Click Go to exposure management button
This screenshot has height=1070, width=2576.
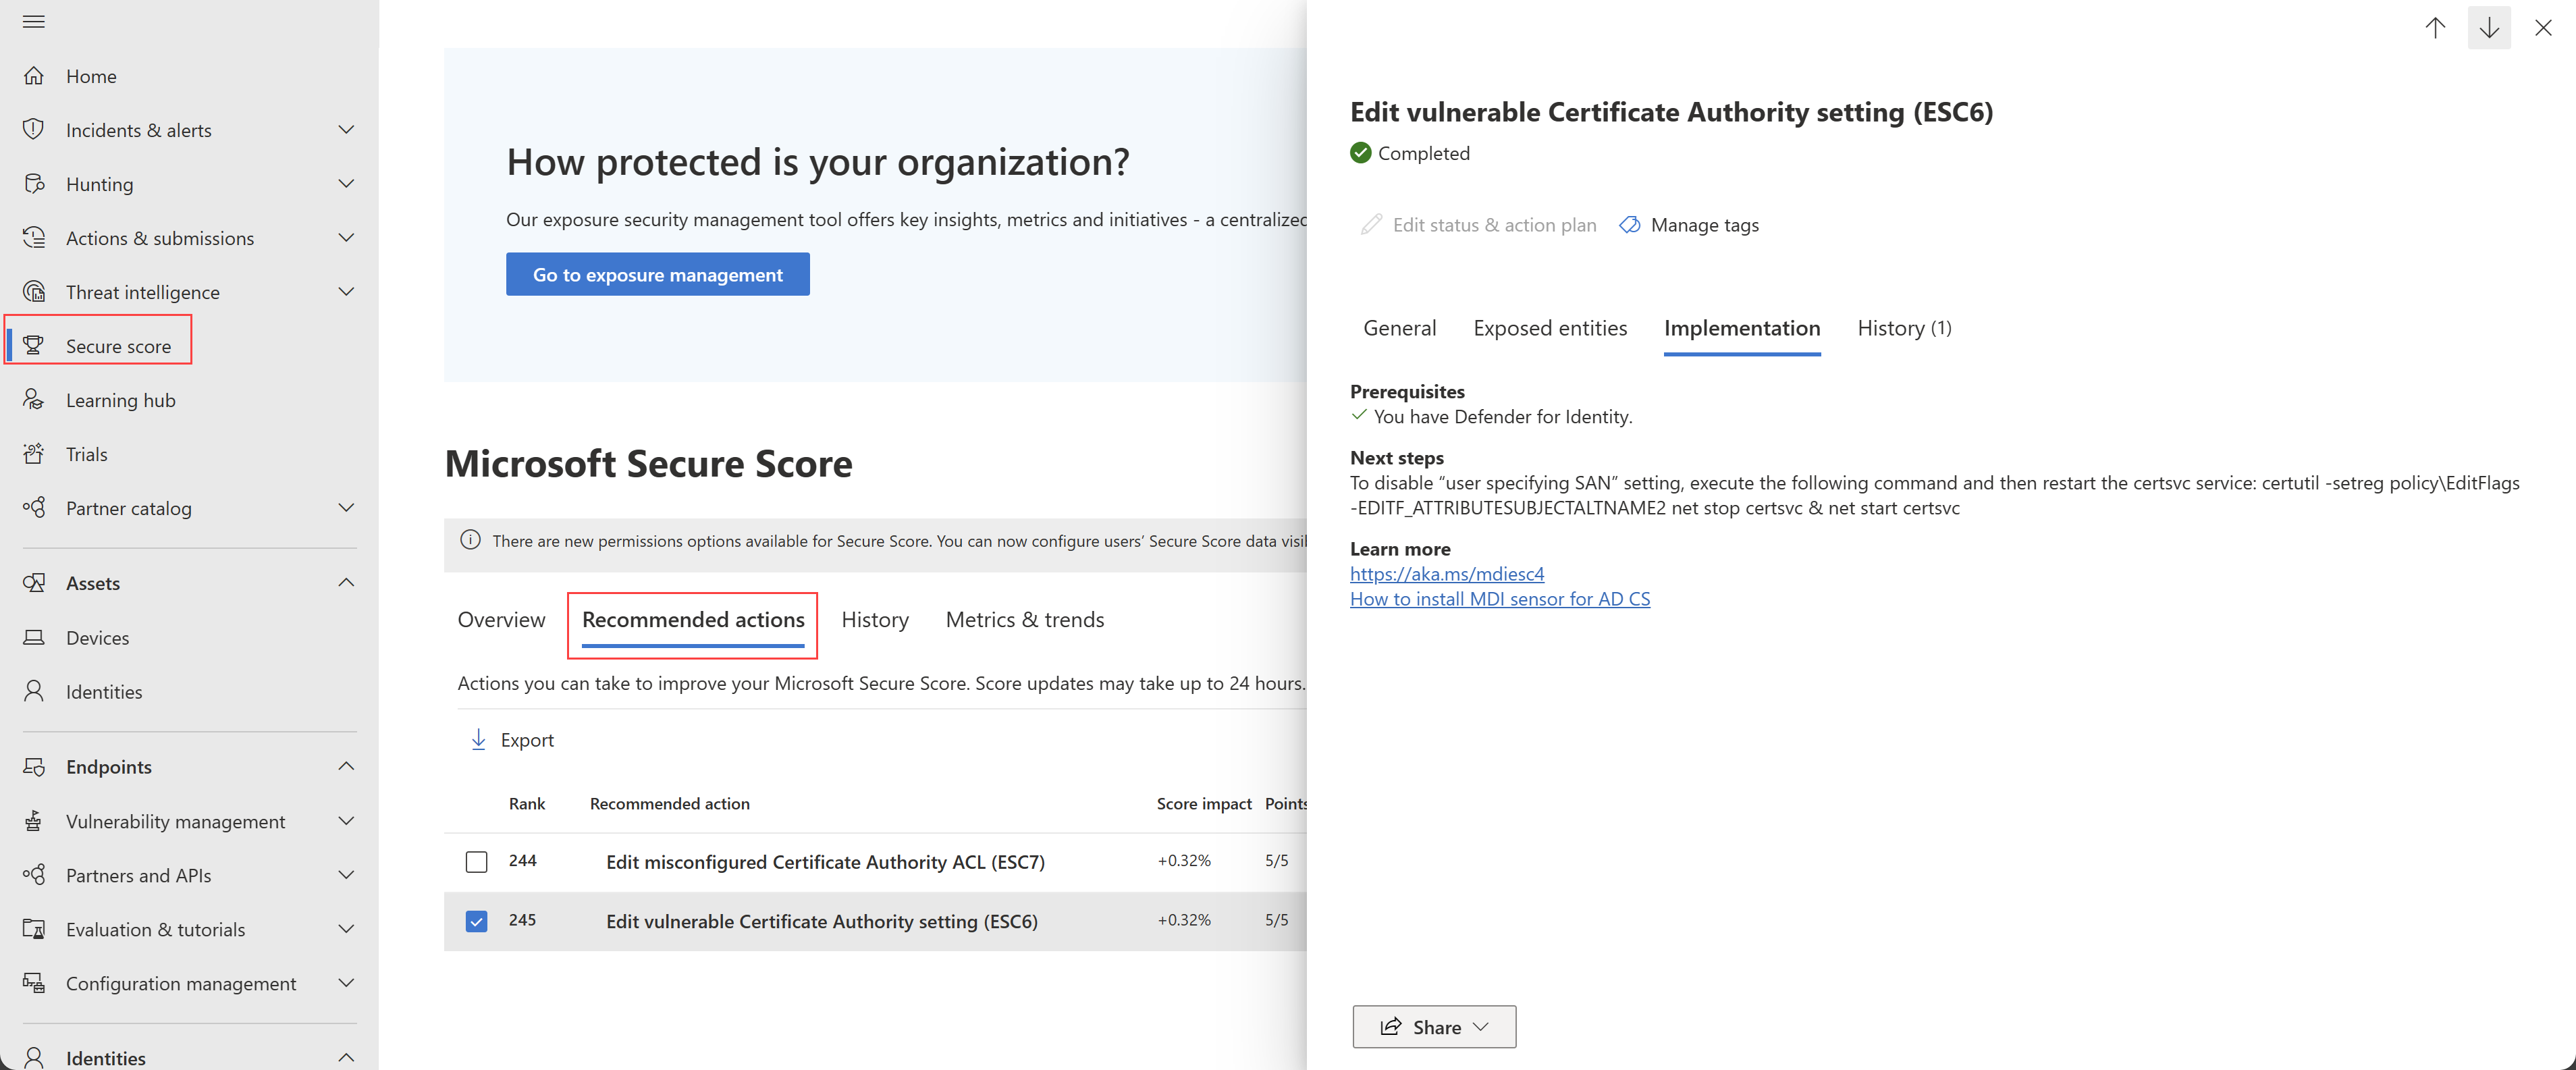[x=657, y=275]
